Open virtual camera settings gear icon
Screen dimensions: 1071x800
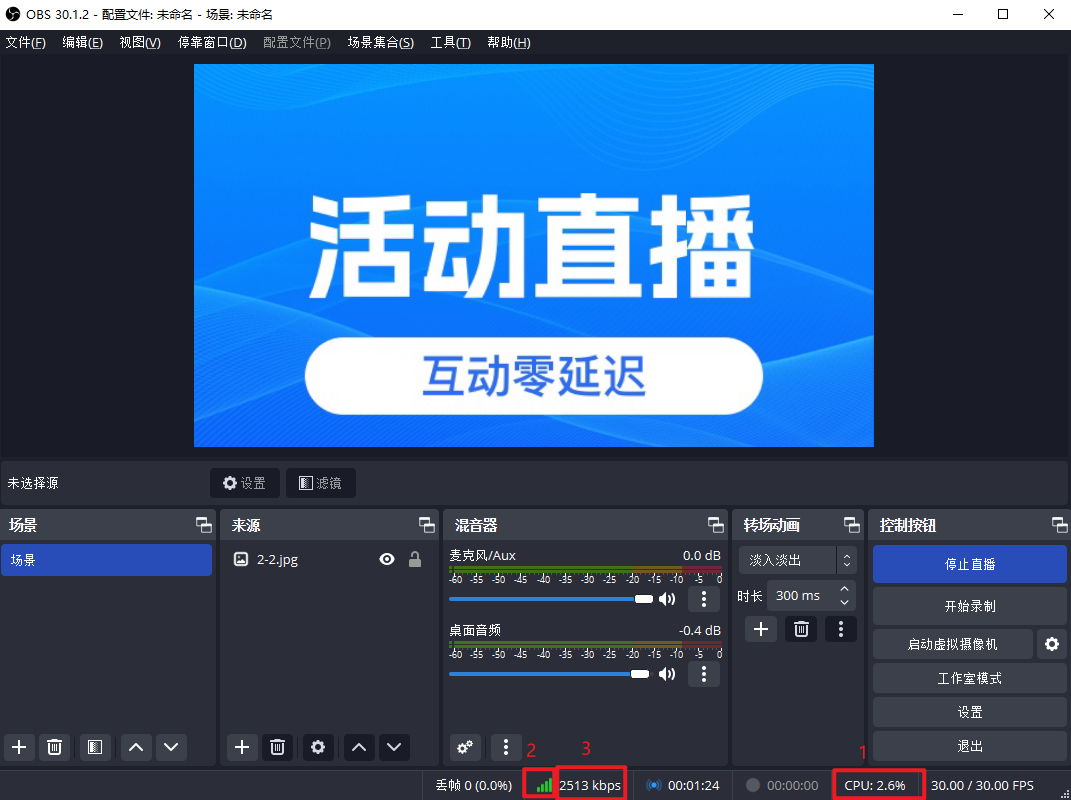point(1051,644)
